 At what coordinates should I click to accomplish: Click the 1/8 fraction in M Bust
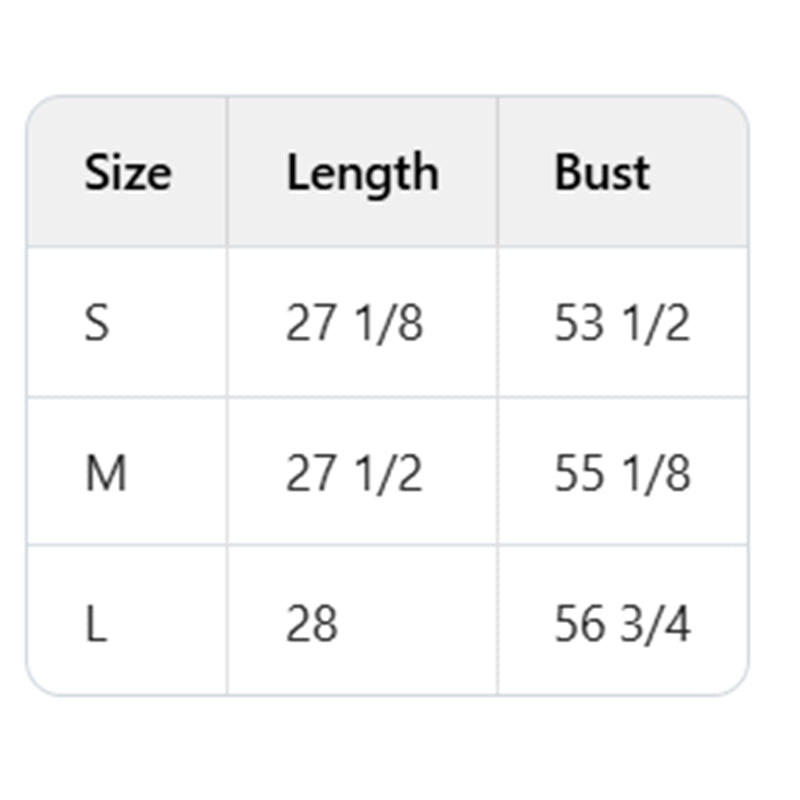(x=660, y=473)
